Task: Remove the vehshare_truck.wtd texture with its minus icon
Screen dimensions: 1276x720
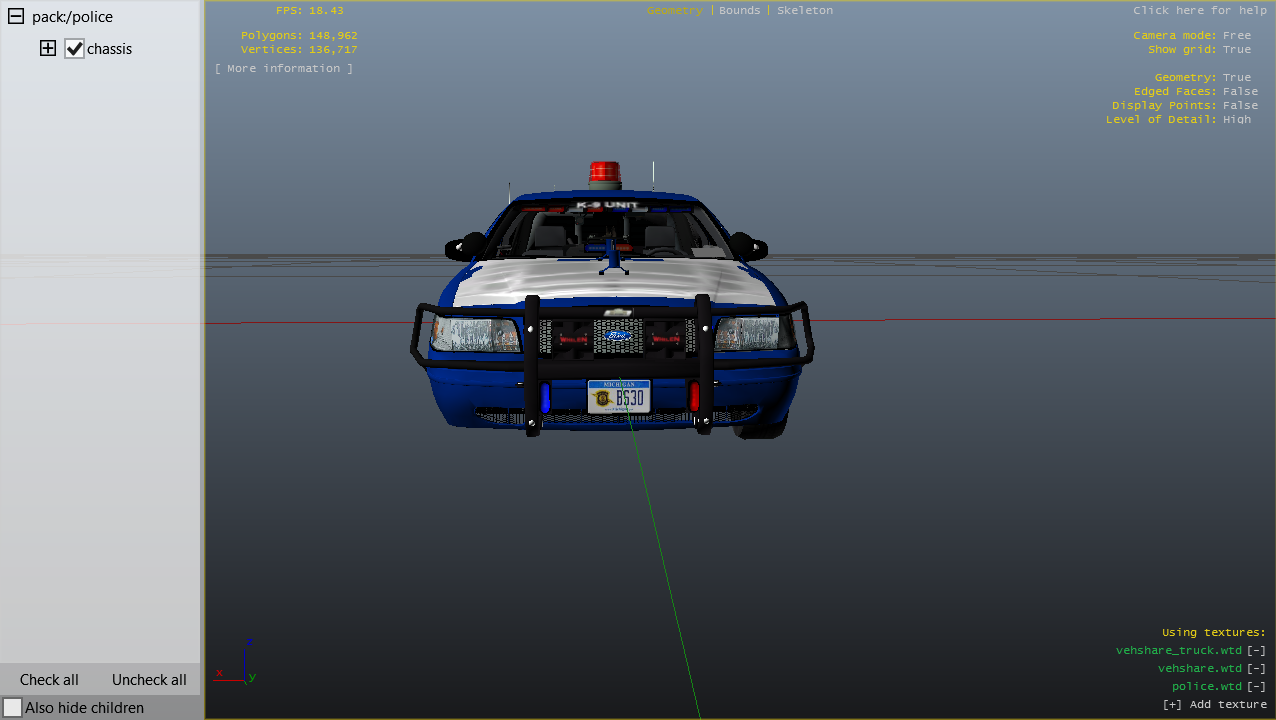Action: [1256, 650]
